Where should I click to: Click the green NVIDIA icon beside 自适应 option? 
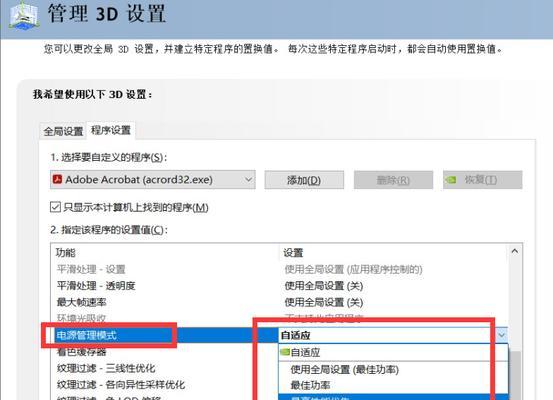point(285,352)
